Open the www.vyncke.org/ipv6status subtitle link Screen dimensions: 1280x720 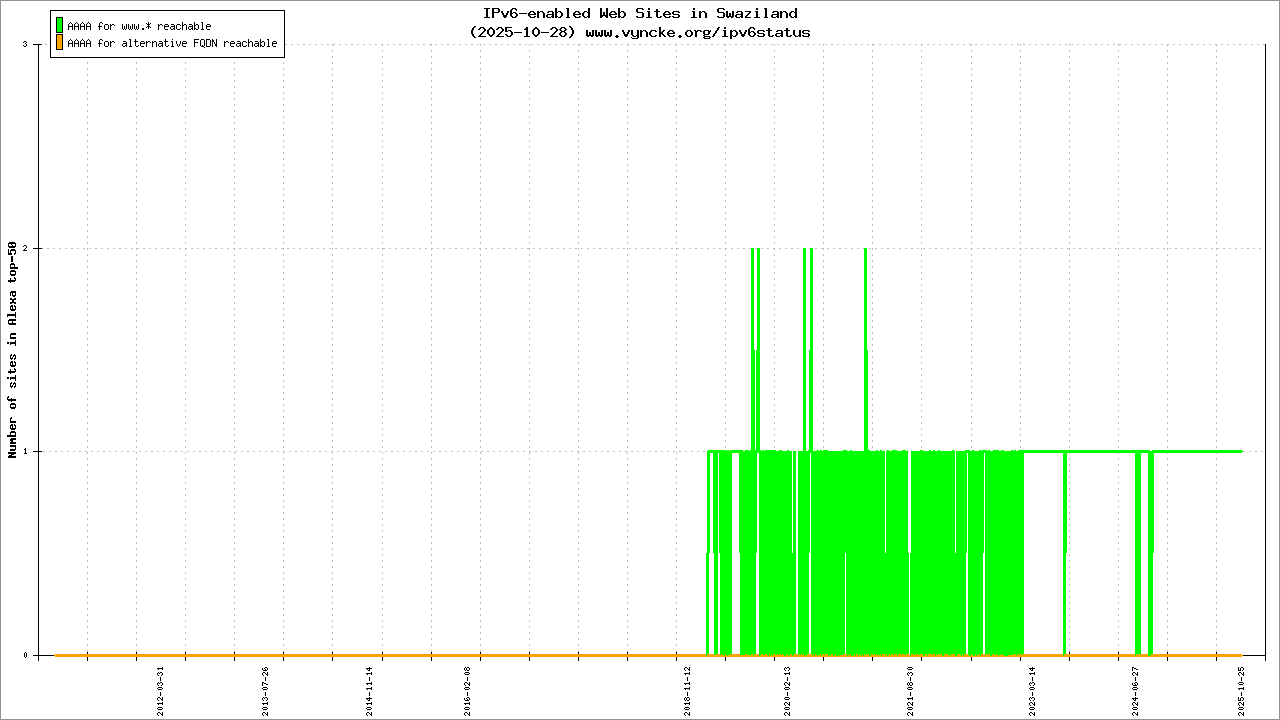pyautogui.click(x=697, y=32)
